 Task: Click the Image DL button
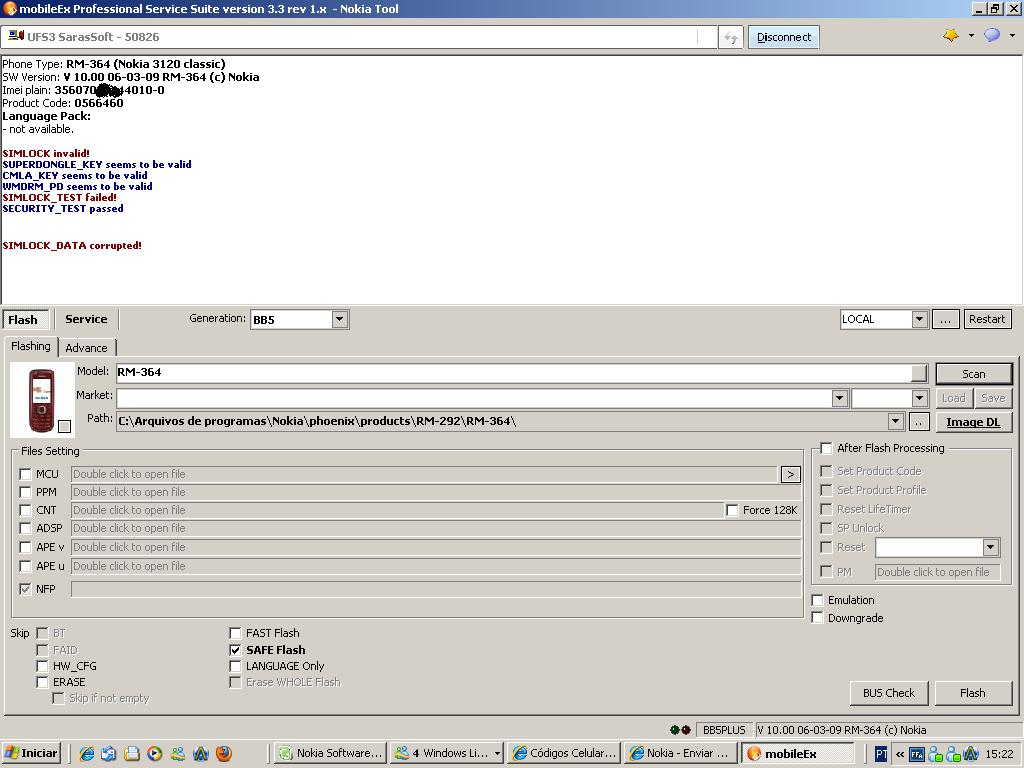(974, 423)
